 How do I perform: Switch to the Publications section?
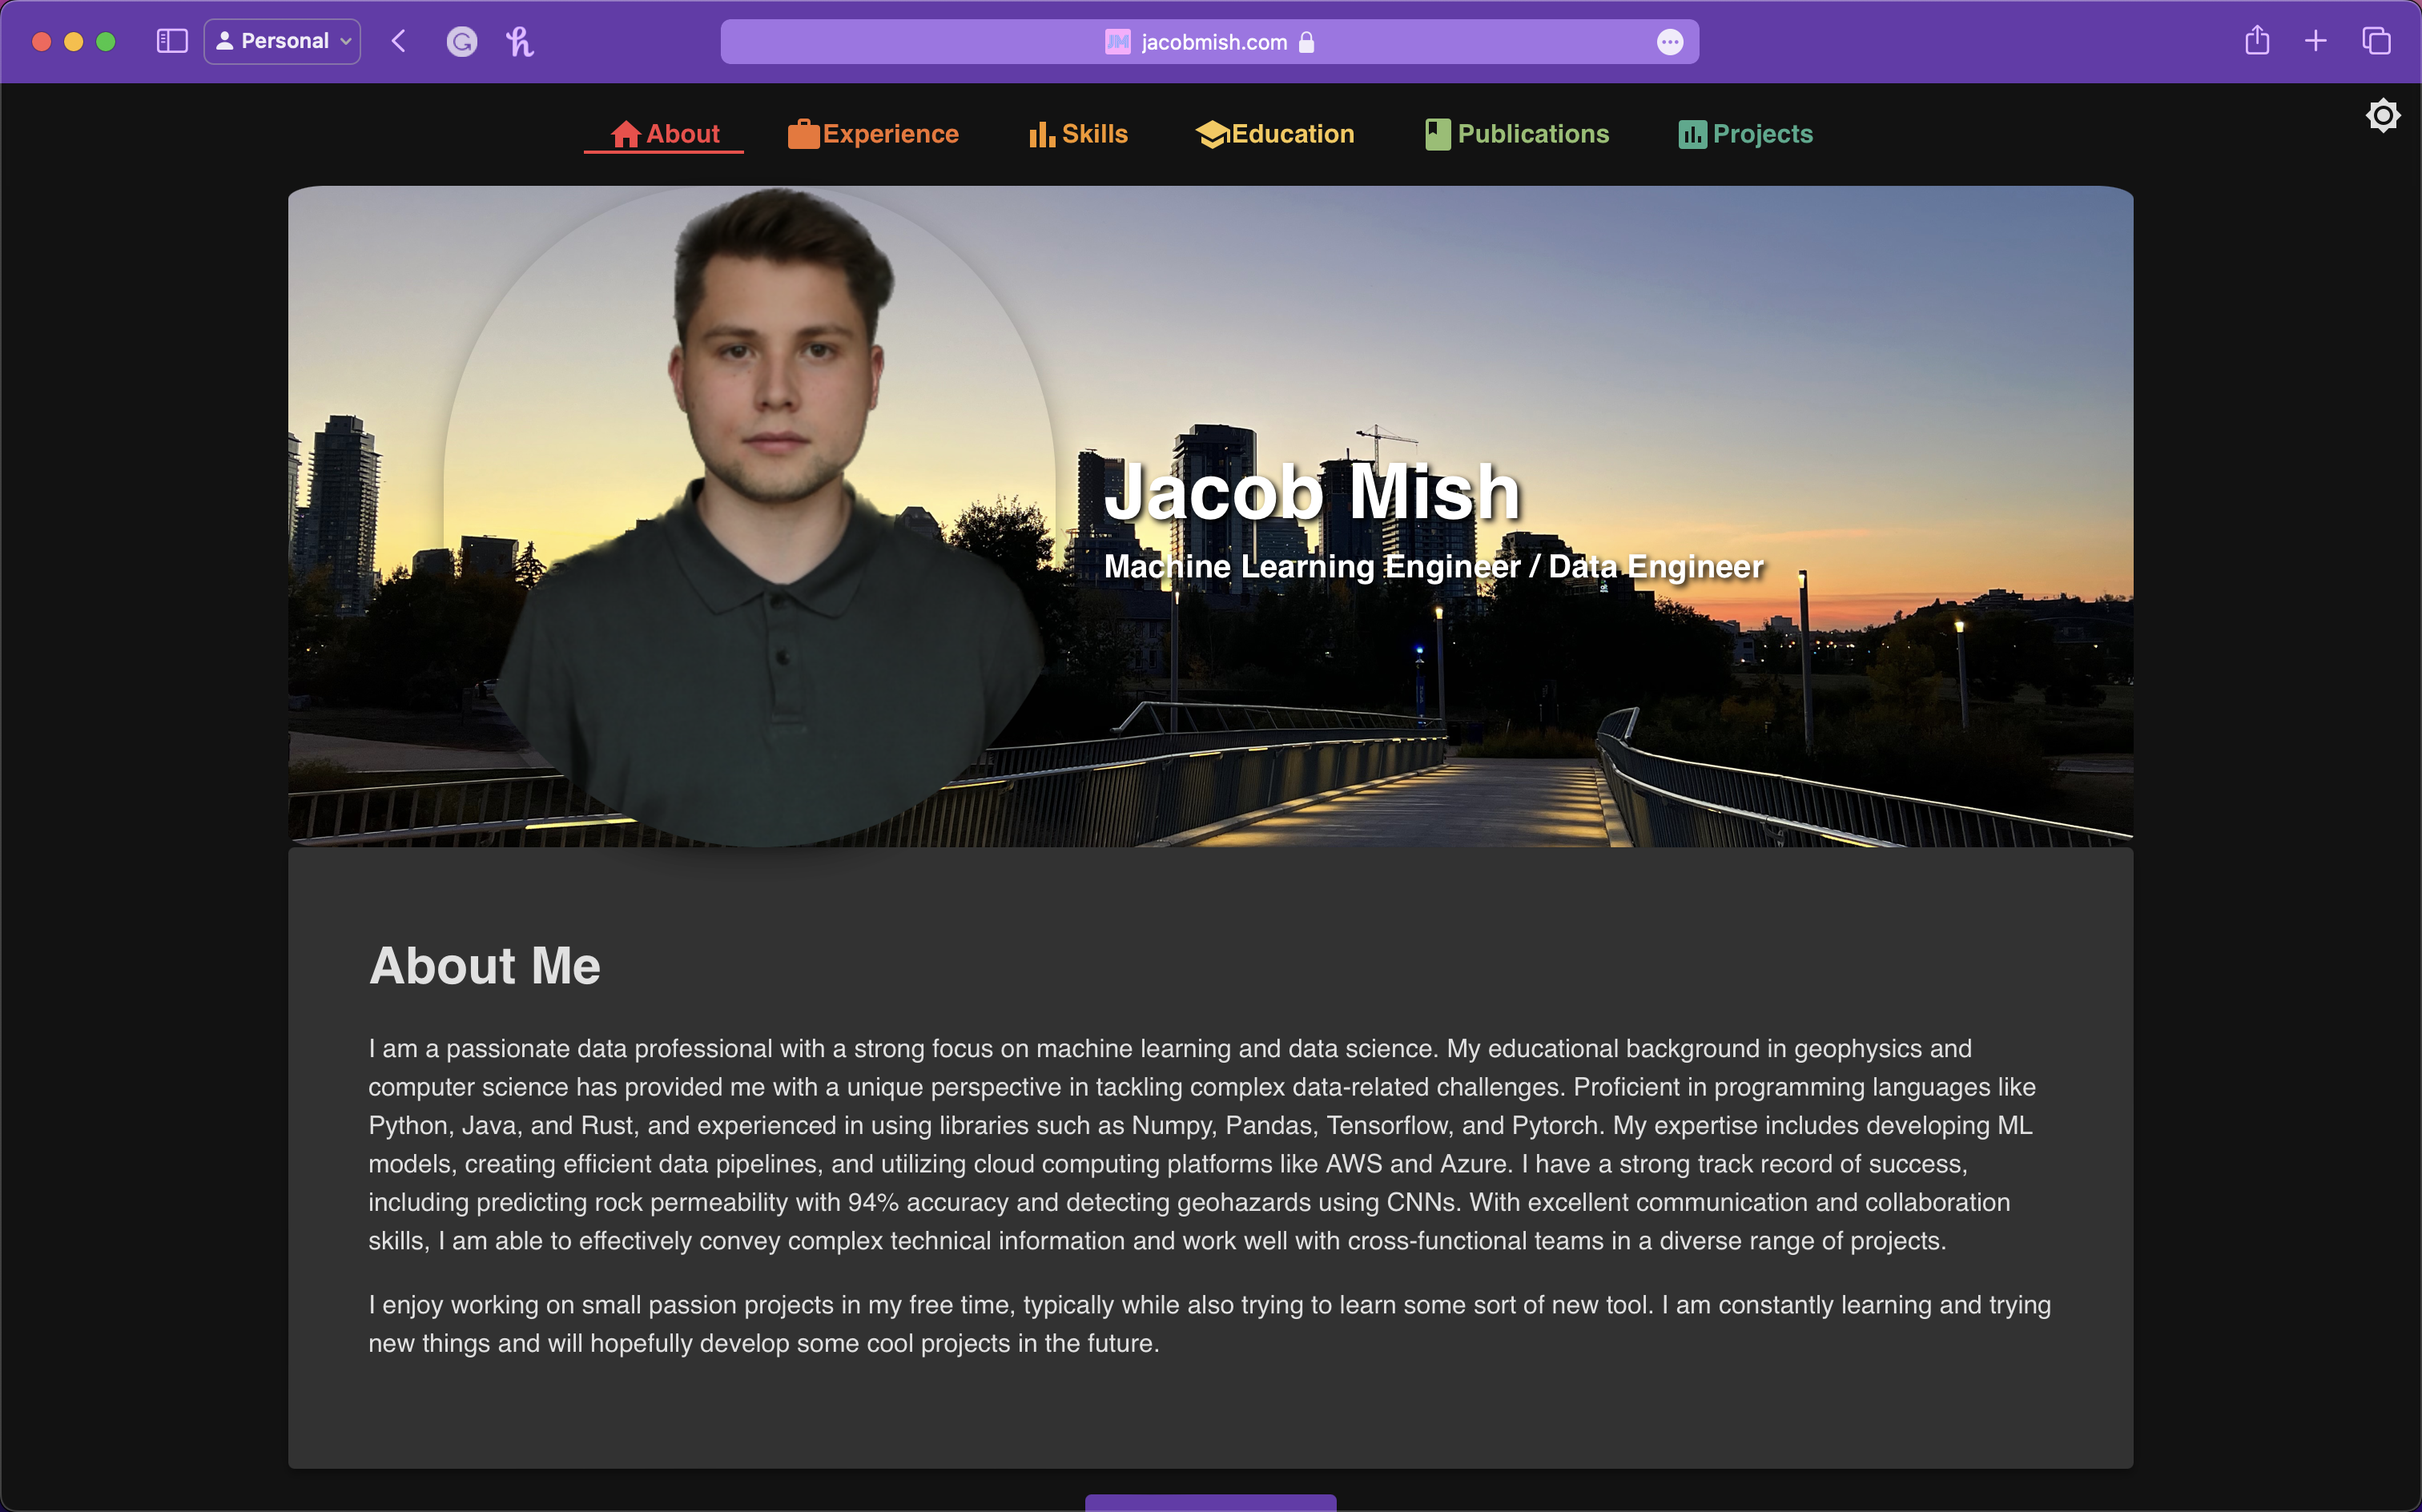[x=1532, y=133]
